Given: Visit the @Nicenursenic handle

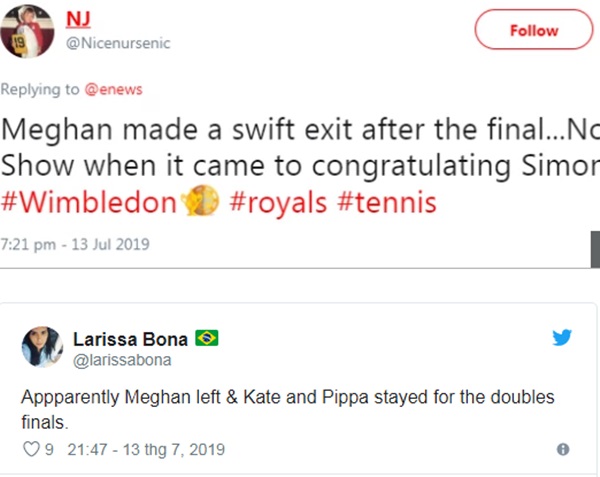Looking at the screenshot, I should (118, 43).
